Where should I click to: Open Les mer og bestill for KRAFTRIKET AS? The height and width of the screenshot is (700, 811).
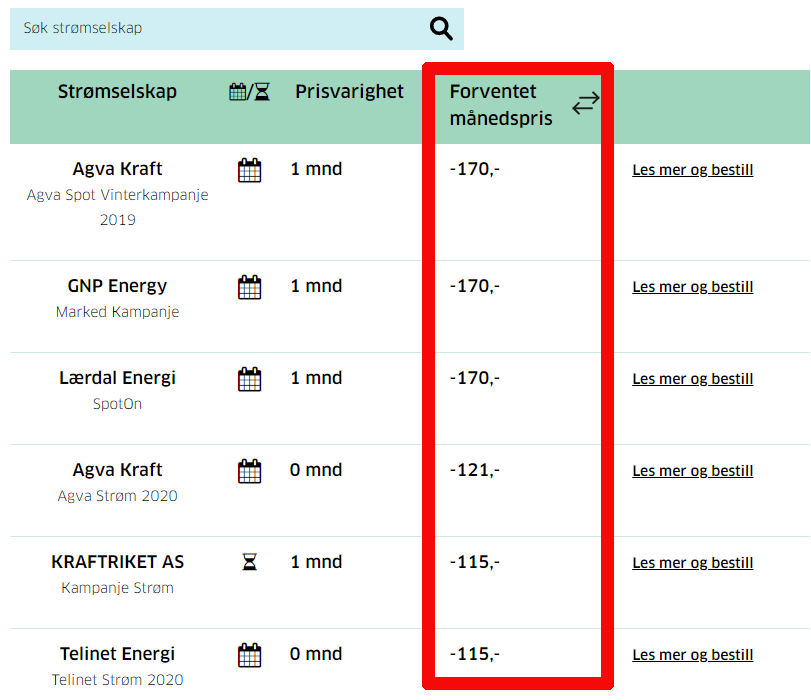pyautogui.click(x=693, y=563)
